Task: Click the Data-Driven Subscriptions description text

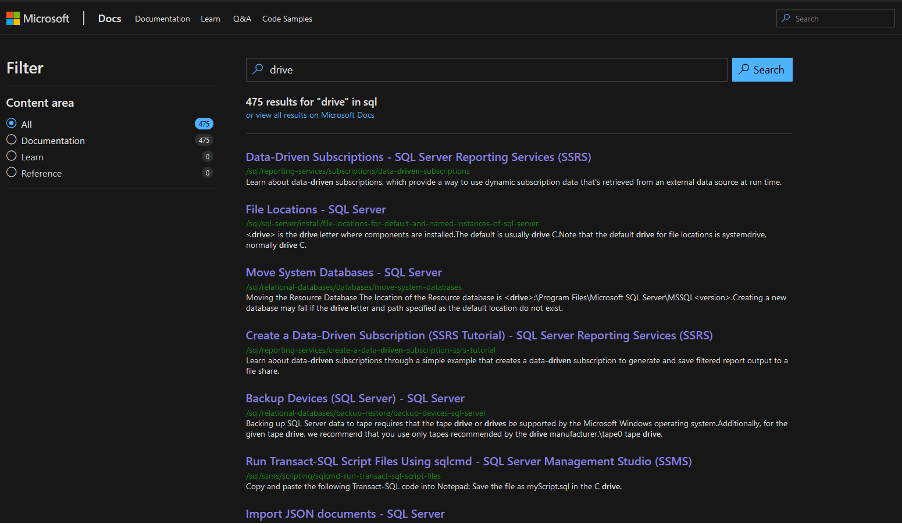Action: coord(514,182)
